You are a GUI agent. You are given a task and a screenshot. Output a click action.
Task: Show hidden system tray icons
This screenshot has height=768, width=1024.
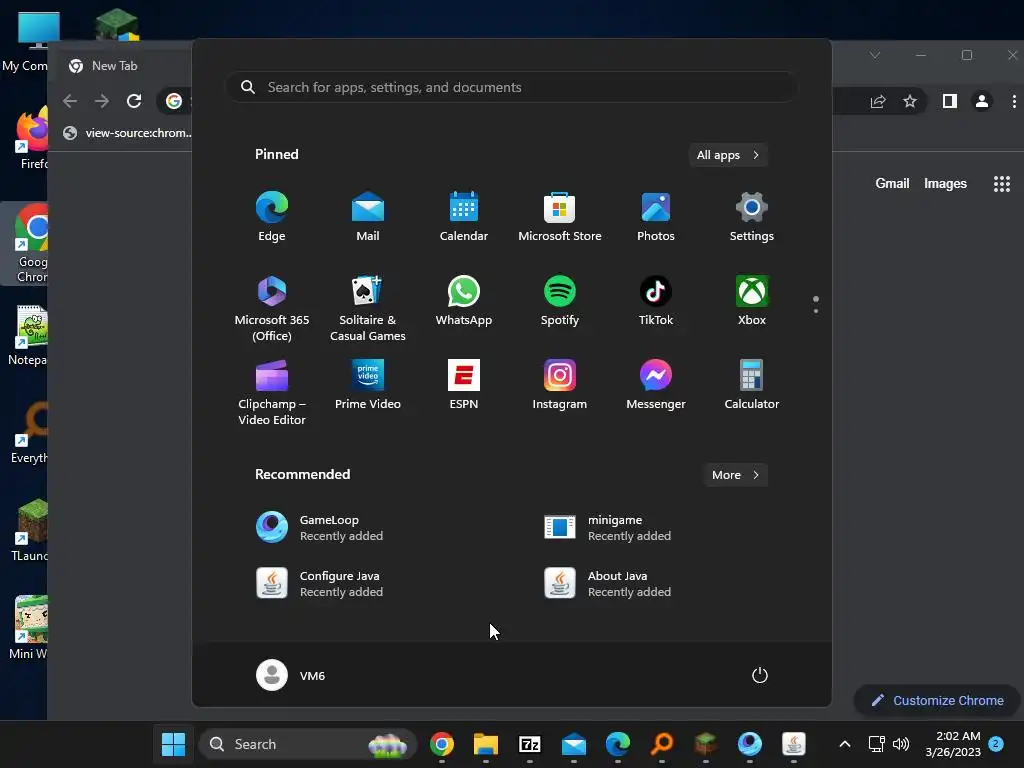(844, 744)
